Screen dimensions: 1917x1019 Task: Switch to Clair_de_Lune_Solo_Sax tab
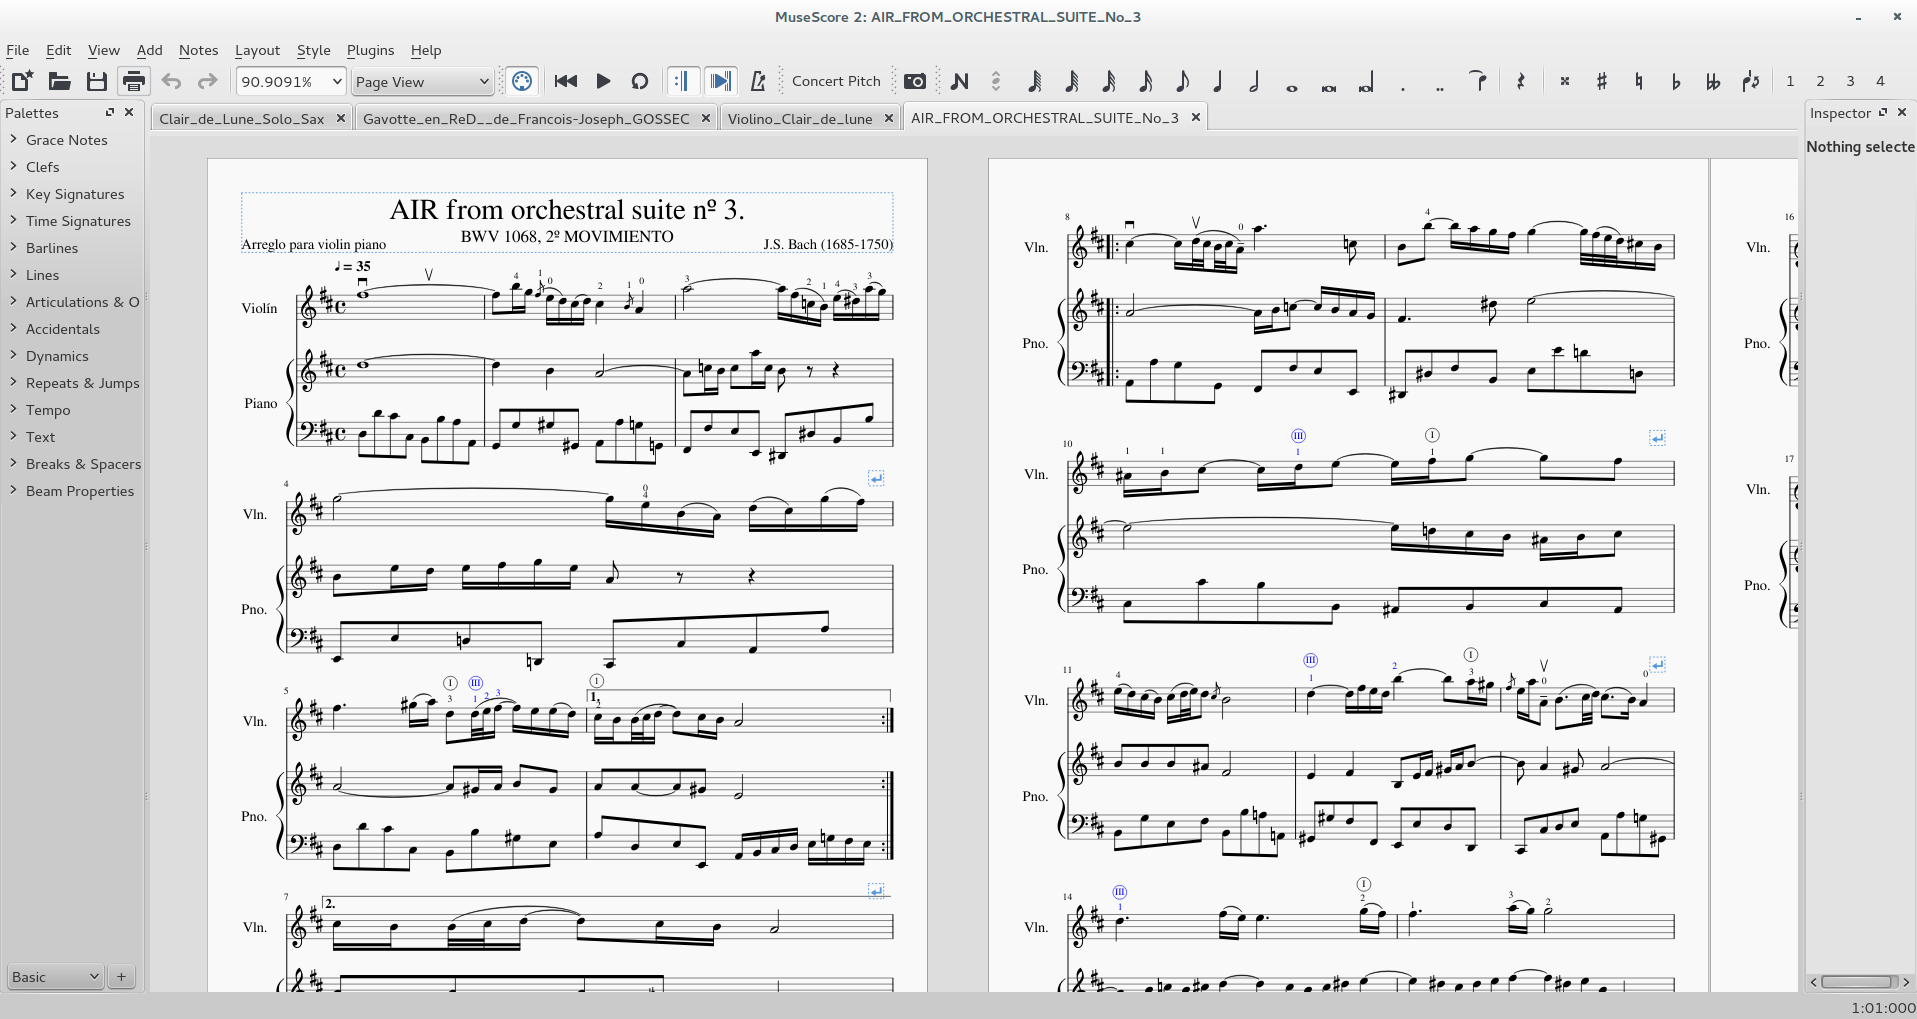click(241, 118)
